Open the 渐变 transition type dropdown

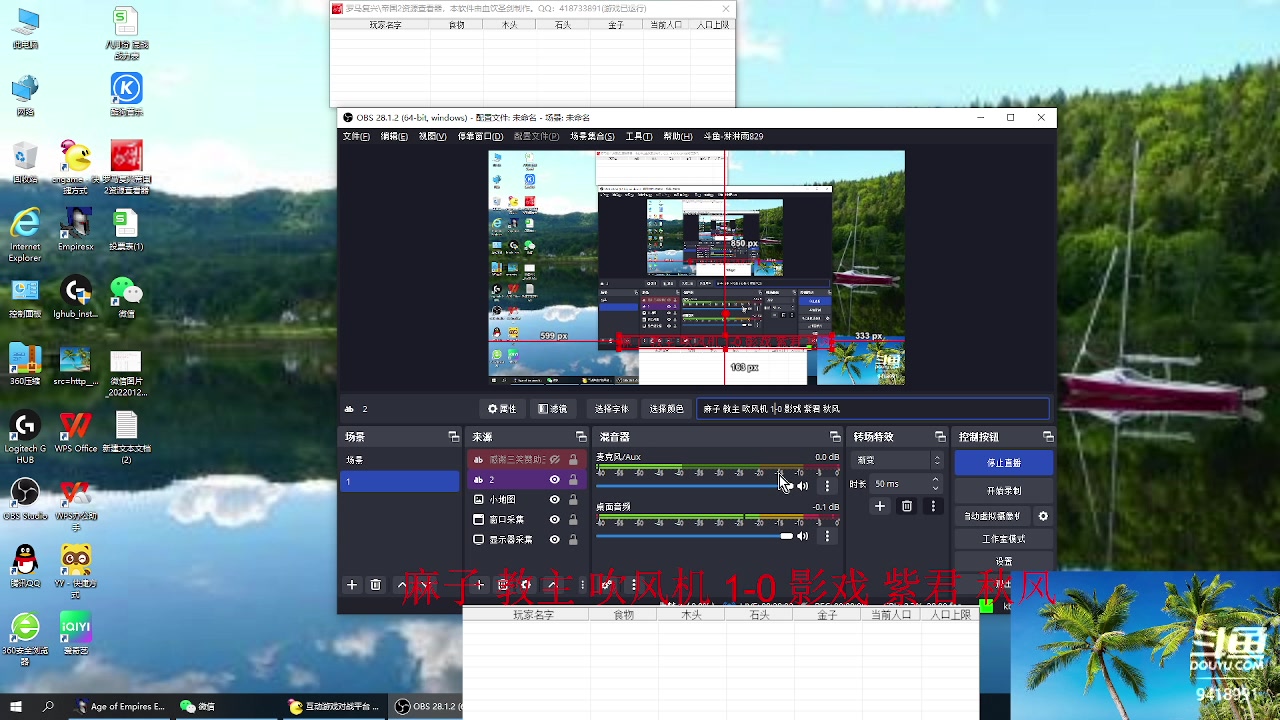coord(897,460)
